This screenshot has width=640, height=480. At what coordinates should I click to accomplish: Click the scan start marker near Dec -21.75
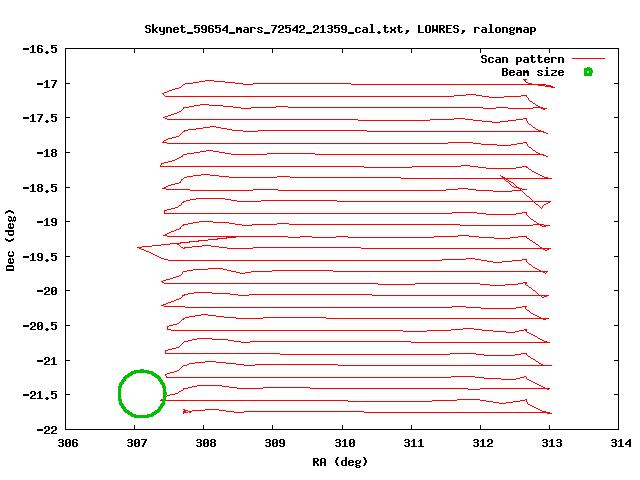point(185,411)
